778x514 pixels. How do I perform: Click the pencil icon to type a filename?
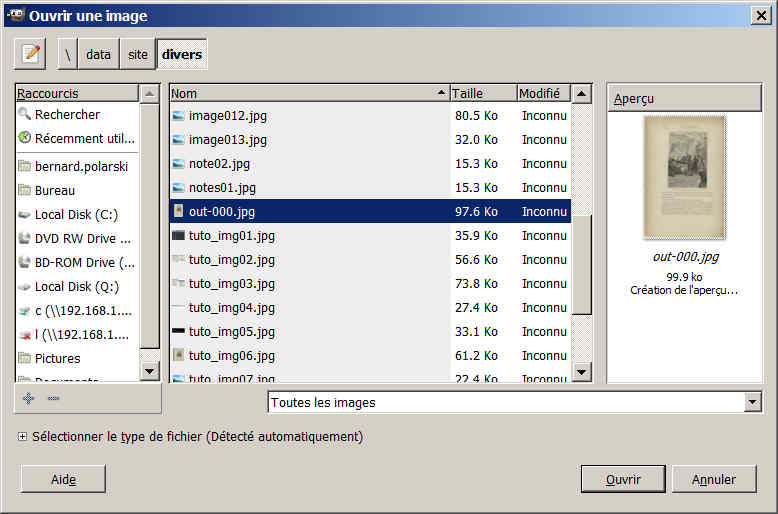click(31, 54)
